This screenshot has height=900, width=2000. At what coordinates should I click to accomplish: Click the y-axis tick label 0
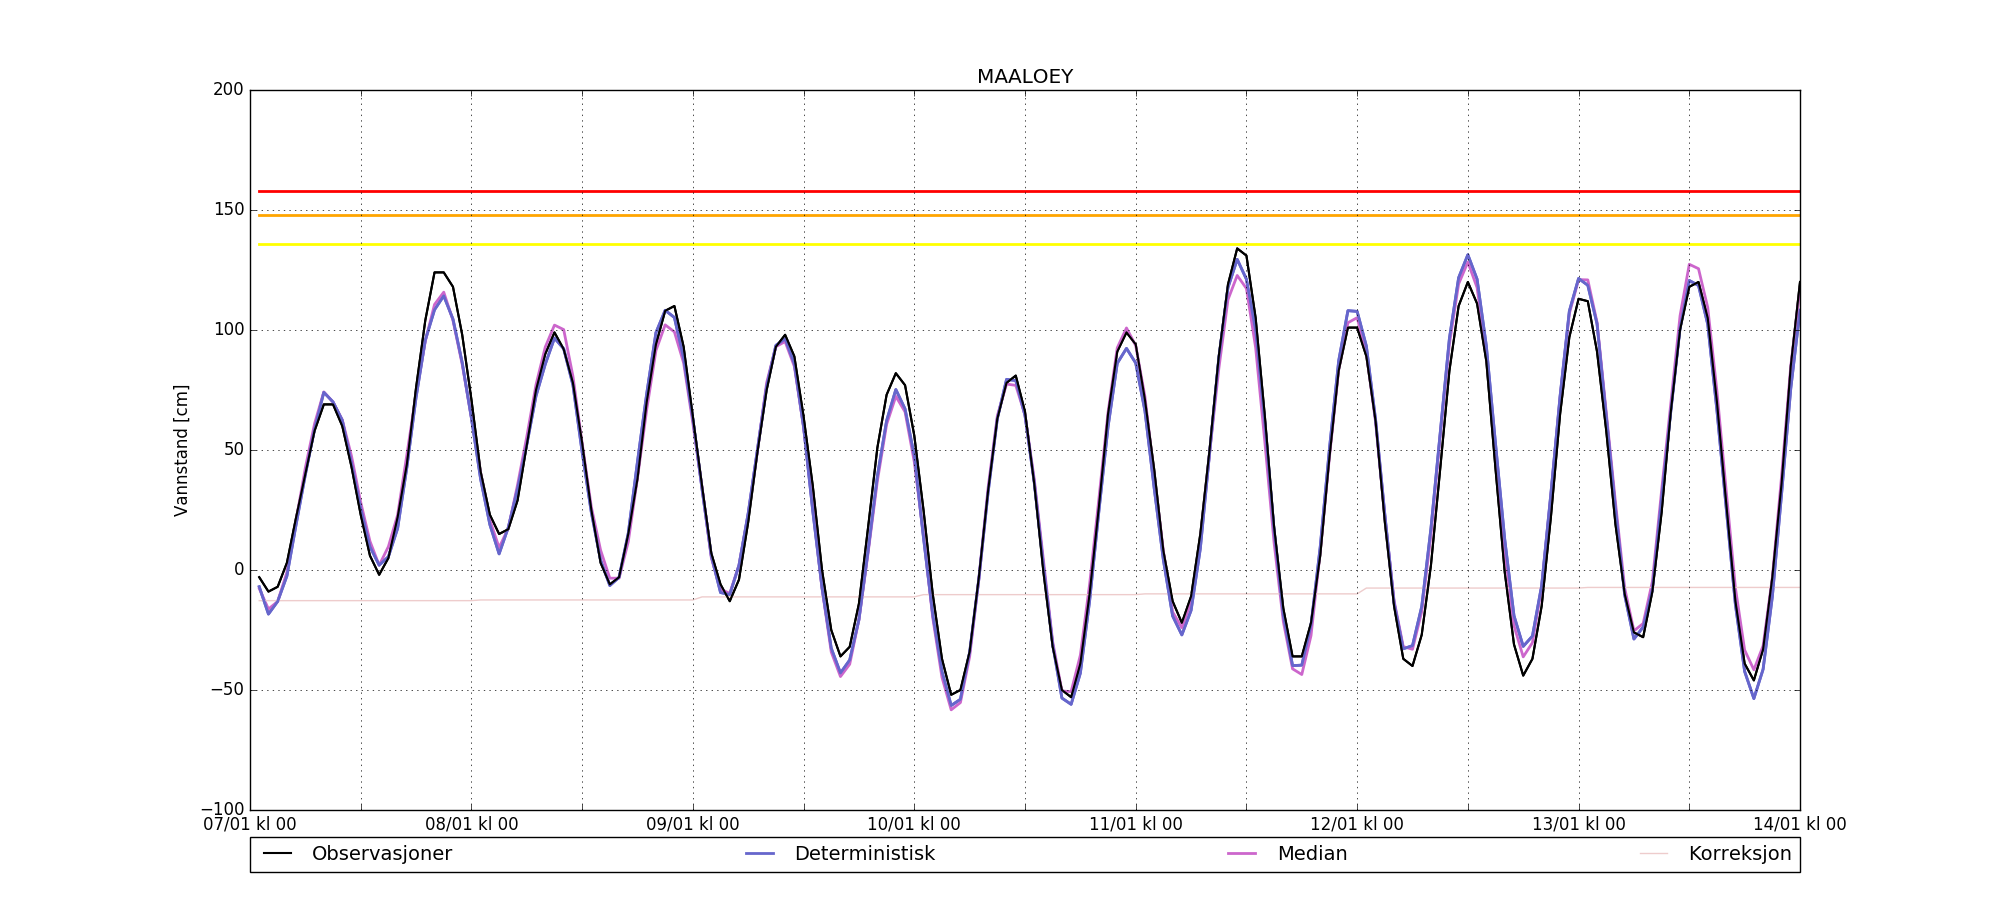point(239,570)
